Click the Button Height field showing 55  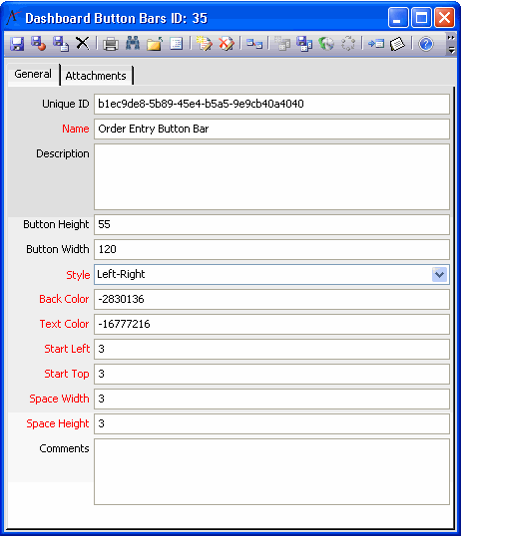pyautogui.click(x=272, y=224)
